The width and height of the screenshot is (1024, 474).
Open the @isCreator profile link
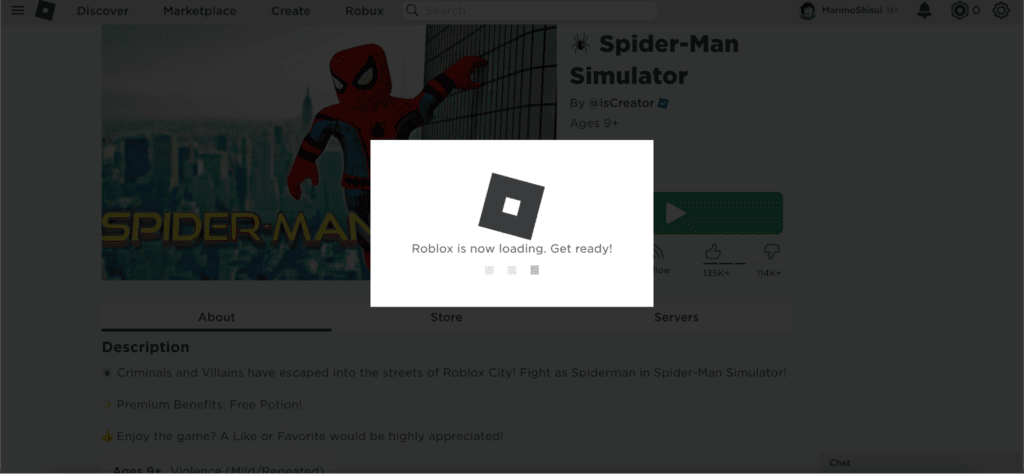point(620,103)
